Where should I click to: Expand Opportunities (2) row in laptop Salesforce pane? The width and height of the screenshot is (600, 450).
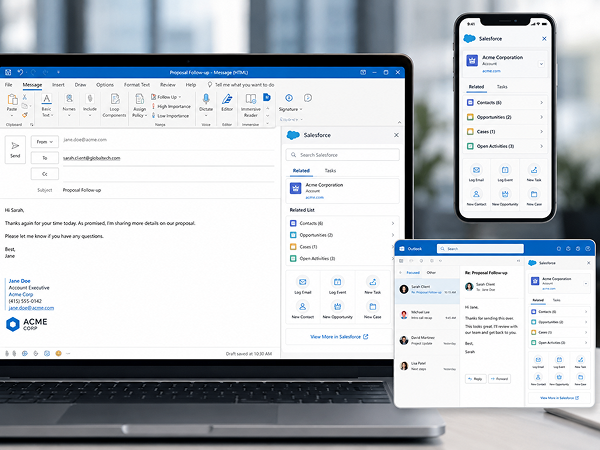pos(342,235)
